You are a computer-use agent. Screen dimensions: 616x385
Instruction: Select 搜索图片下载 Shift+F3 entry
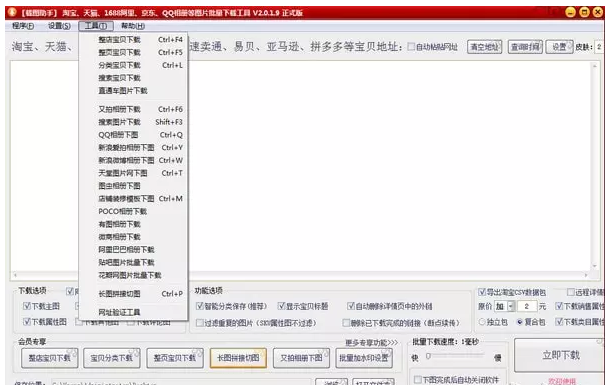tap(133, 122)
